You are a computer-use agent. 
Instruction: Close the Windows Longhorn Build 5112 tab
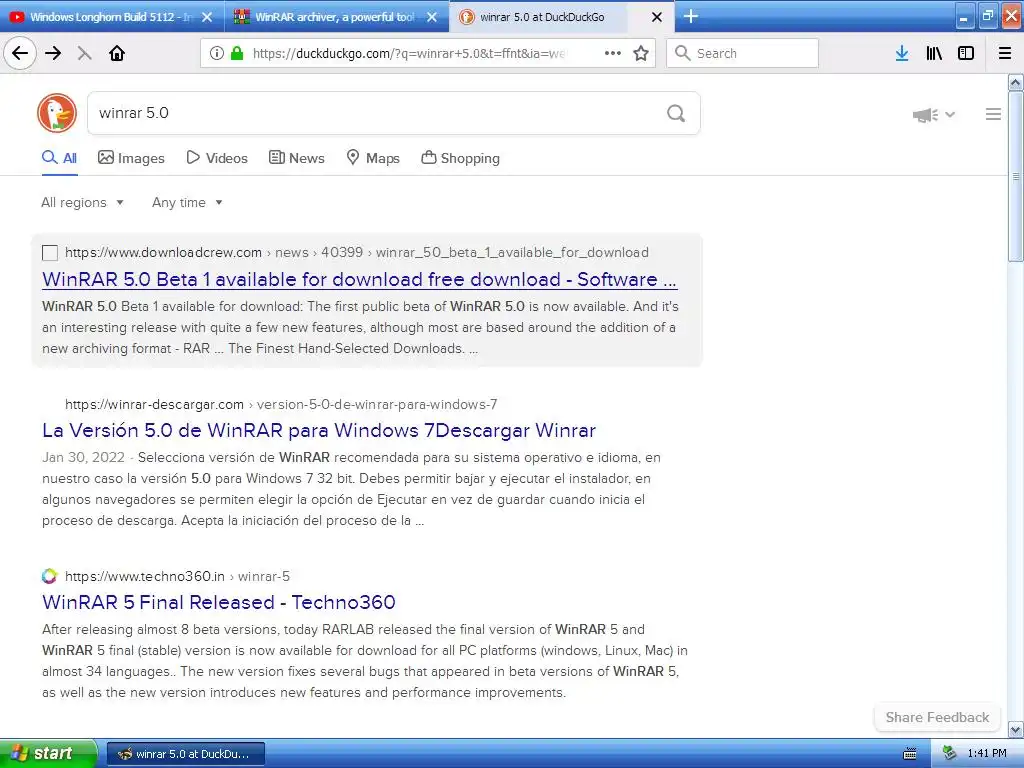[x=207, y=17]
